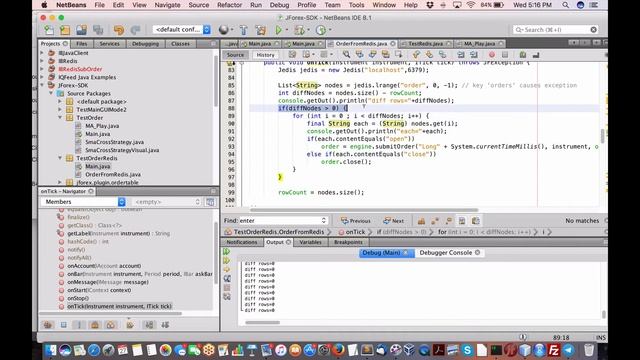The height and width of the screenshot is (360, 640).
Task: Click the Profile Project toolbar icon
Action: click(321, 30)
